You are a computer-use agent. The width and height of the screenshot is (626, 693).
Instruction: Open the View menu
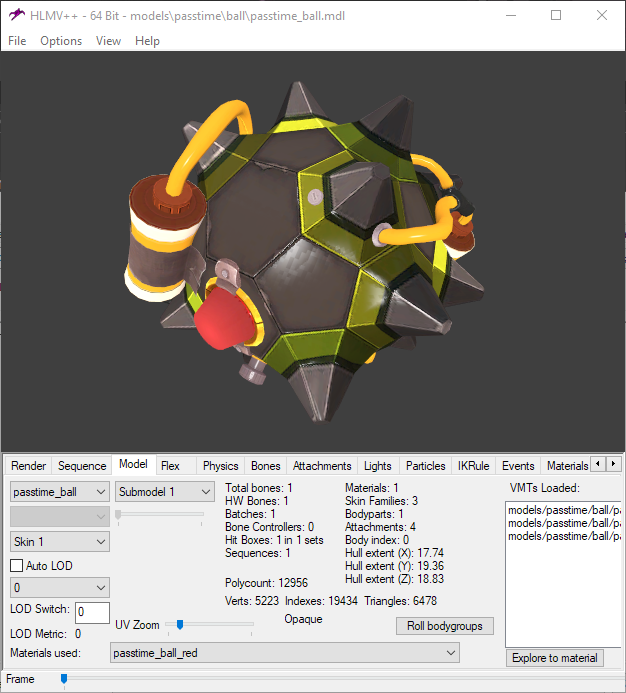click(x=108, y=41)
